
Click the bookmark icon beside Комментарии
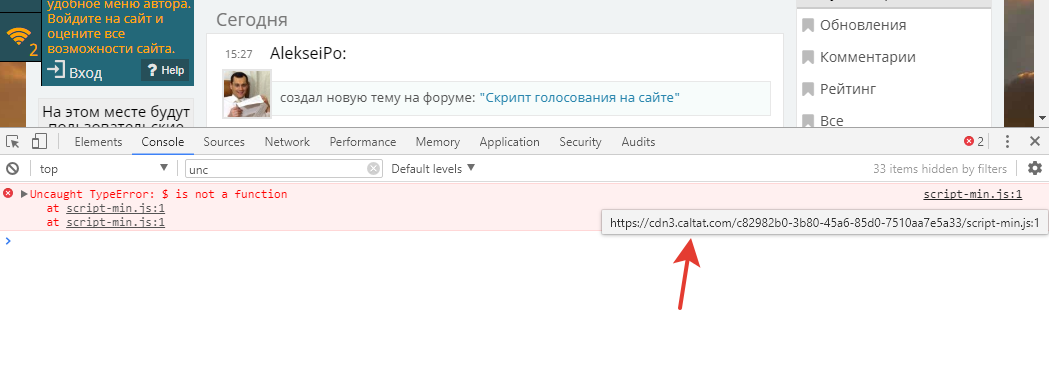(807, 57)
